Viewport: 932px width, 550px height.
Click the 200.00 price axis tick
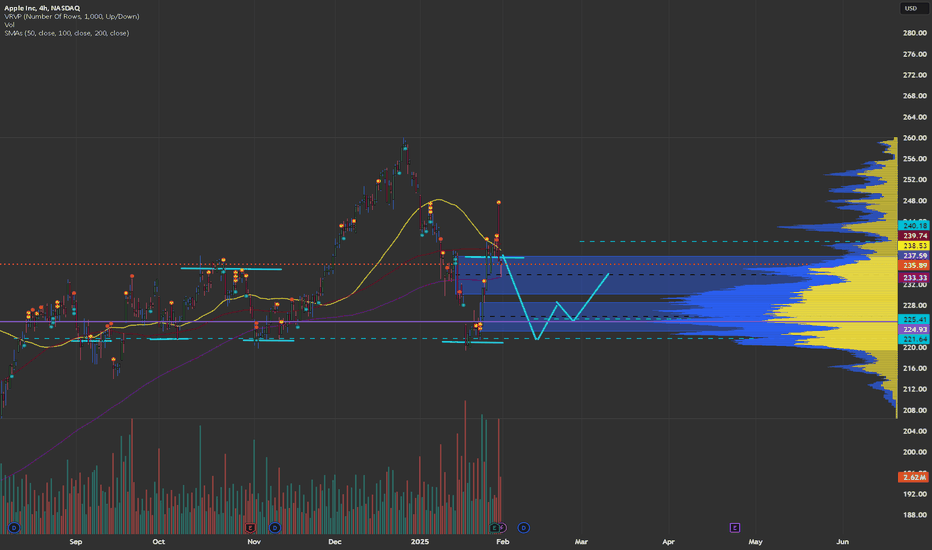(x=915, y=452)
